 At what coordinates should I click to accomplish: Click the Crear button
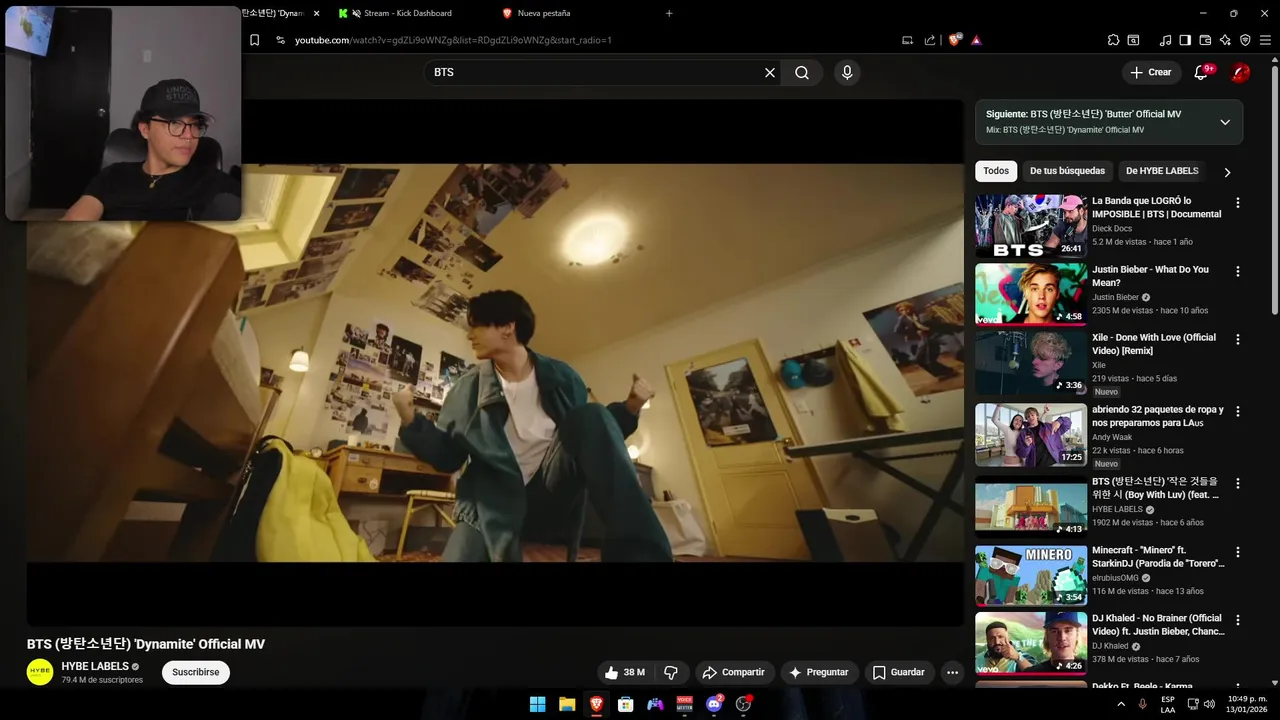pos(1150,72)
